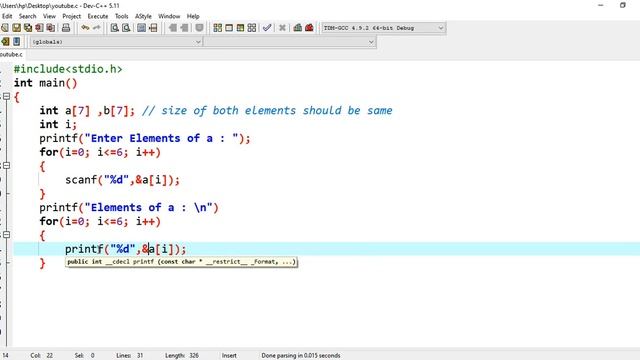
Task: Open the Tools menu
Action: click(122, 16)
